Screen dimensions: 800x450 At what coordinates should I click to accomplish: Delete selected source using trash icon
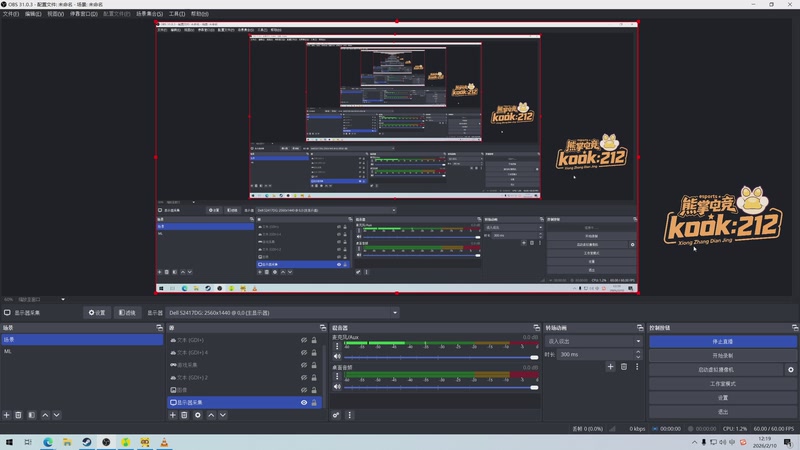click(x=185, y=414)
